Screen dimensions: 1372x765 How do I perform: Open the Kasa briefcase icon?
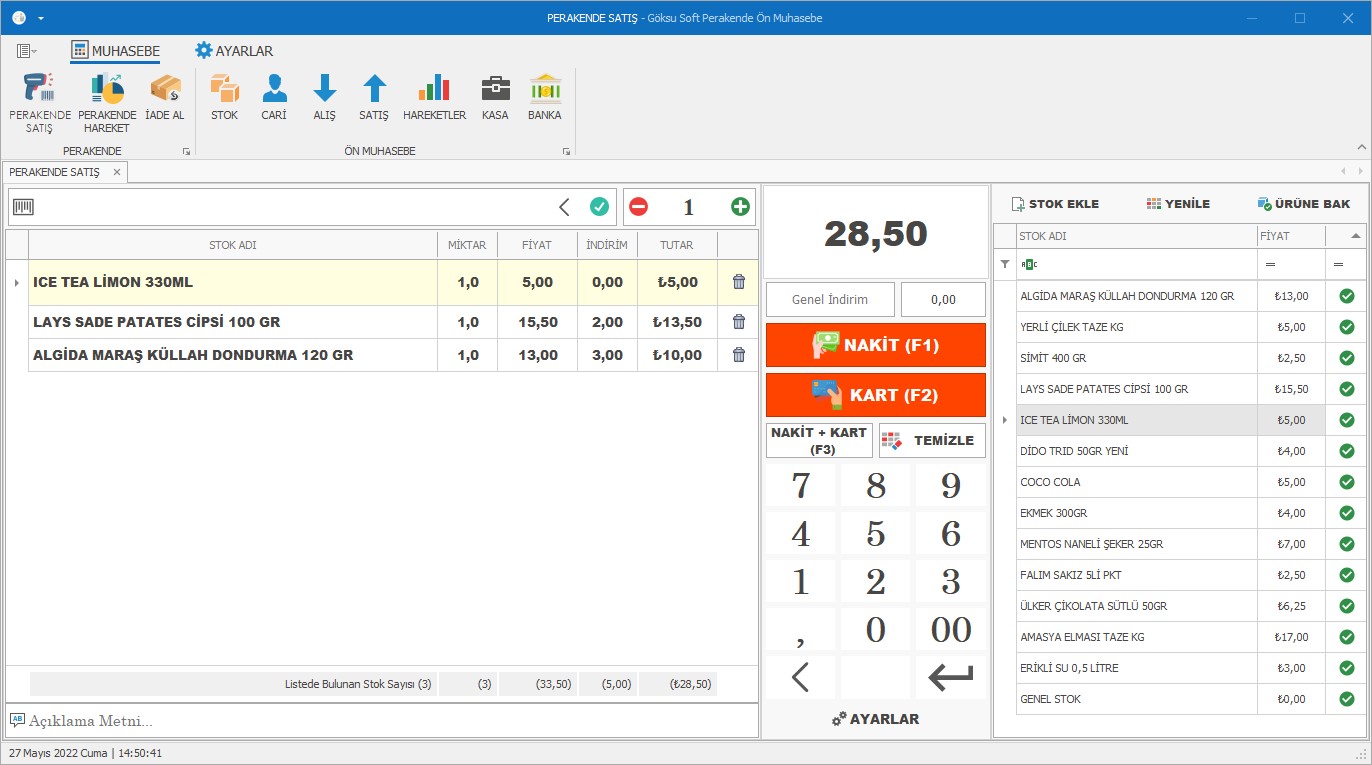(495, 98)
